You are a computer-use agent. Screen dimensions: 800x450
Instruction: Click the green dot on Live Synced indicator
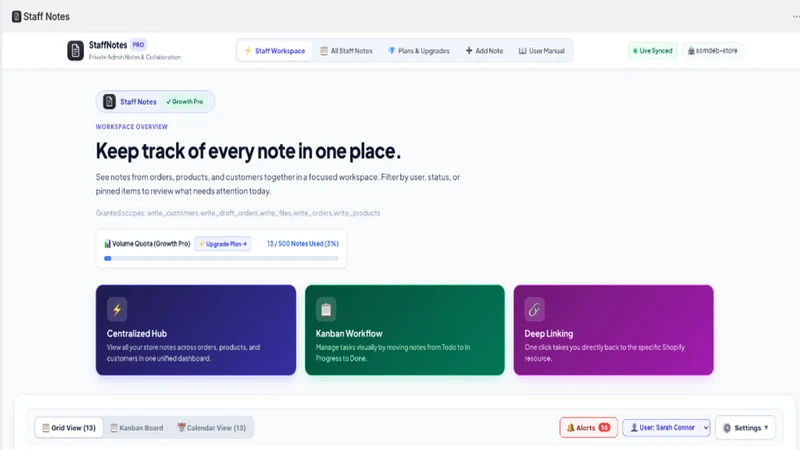[635, 51]
